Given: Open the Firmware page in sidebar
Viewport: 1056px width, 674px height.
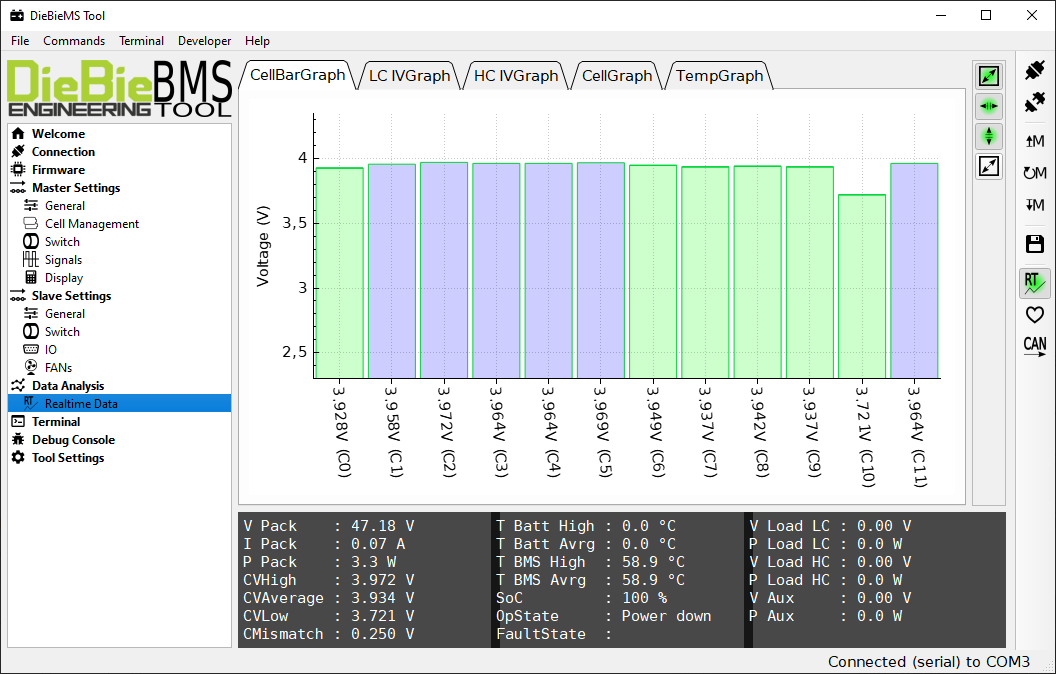Looking at the screenshot, I should click(58, 170).
